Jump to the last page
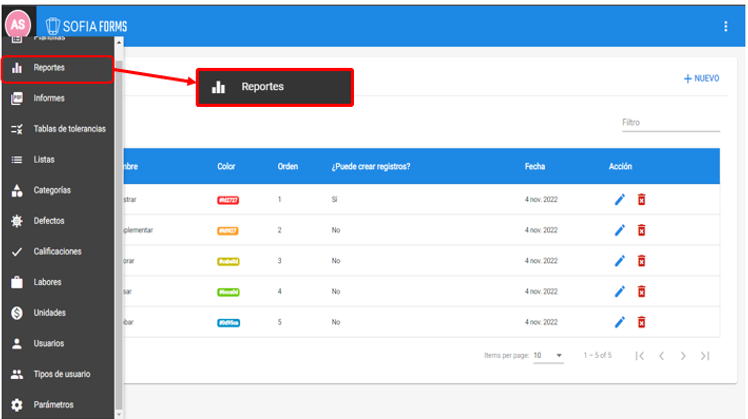This screenshot has width=748, height=419. coord(706,355)
